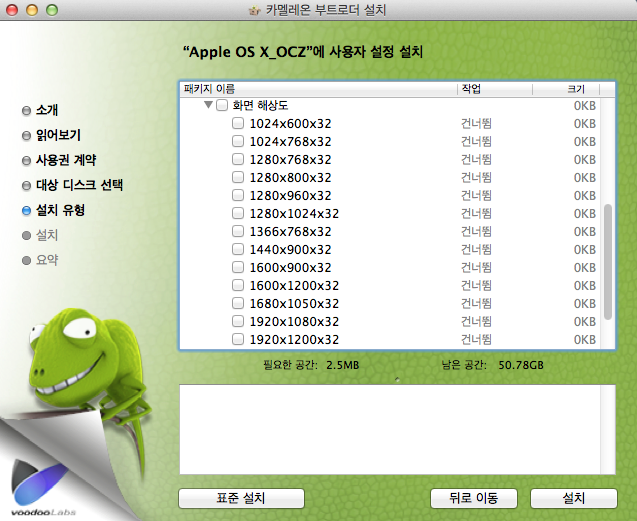
Task: Collapse the 화면 해상도 group triangle
Action: (208, 105)
